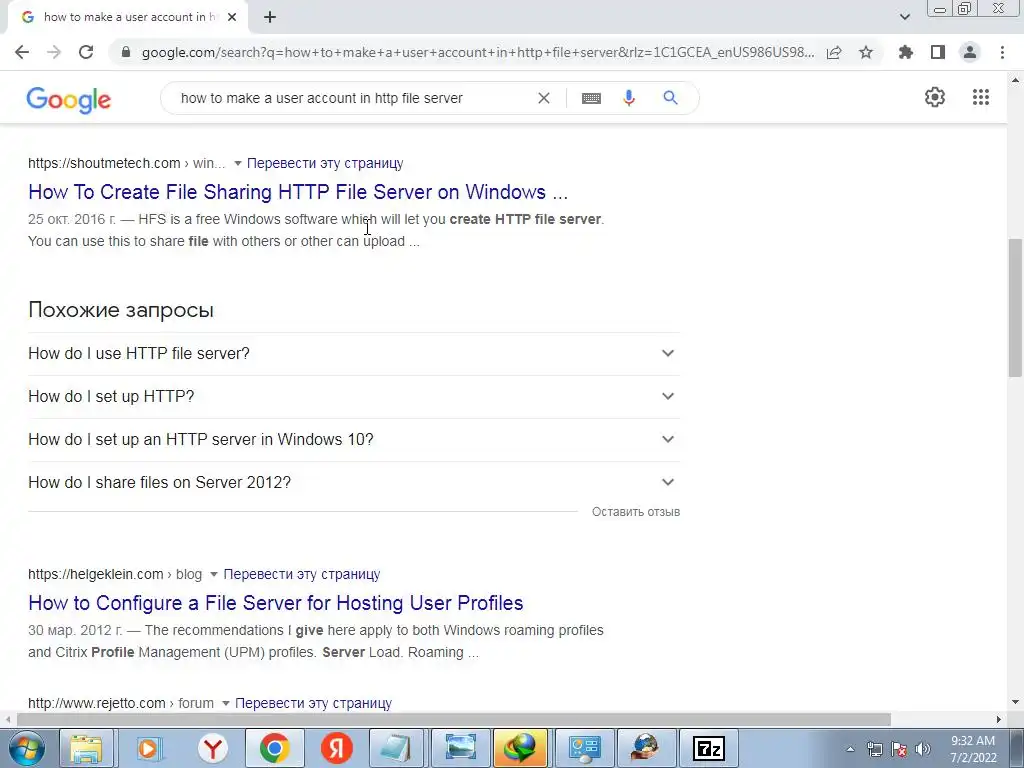Switch to Chrome in the taskbar

click(x=274, y=748)
